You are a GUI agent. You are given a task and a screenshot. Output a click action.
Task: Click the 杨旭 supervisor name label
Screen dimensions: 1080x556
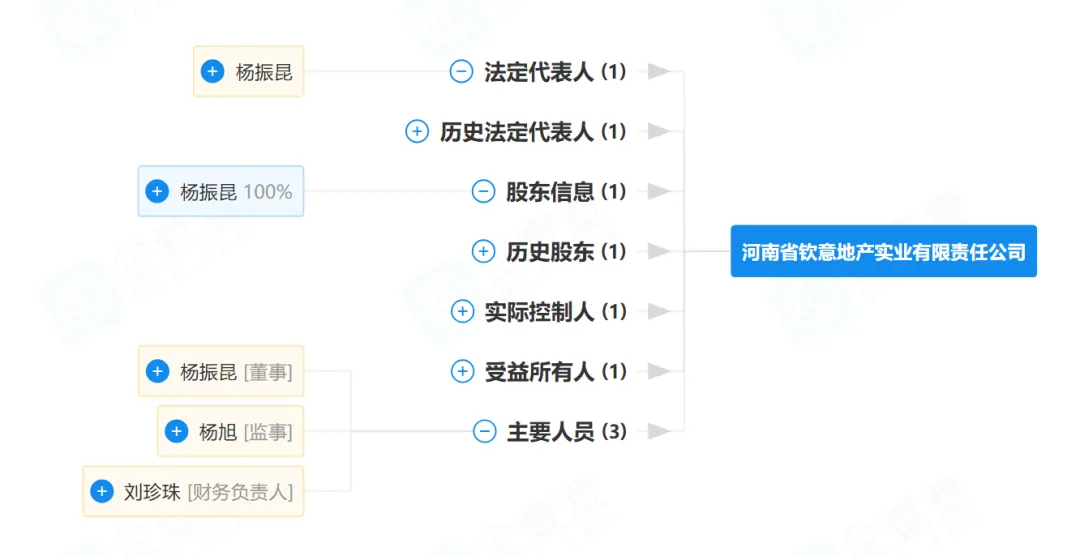point(217,432)
